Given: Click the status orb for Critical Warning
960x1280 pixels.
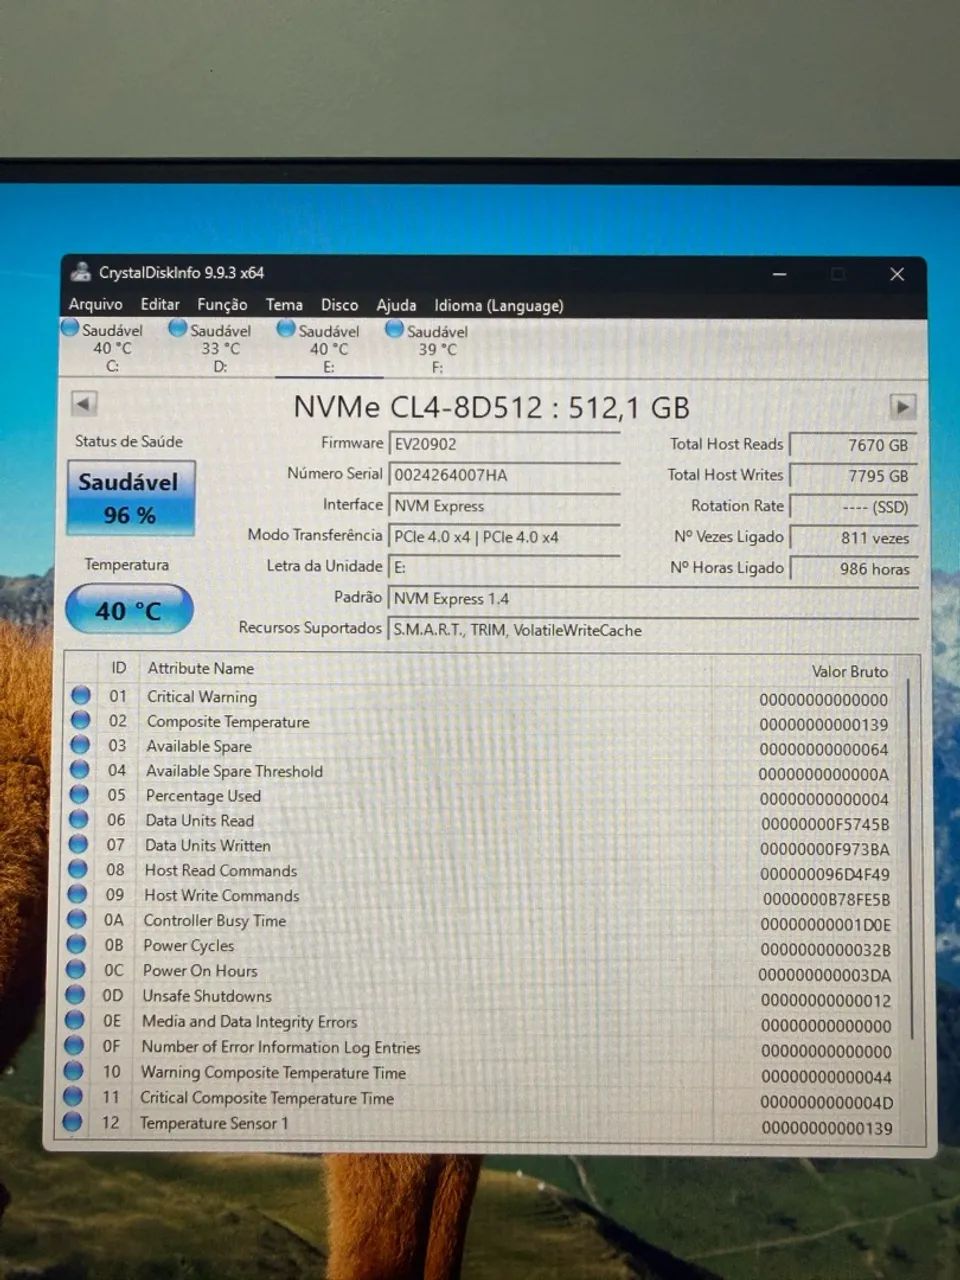Looking at the screenshot, I should 82,695.
